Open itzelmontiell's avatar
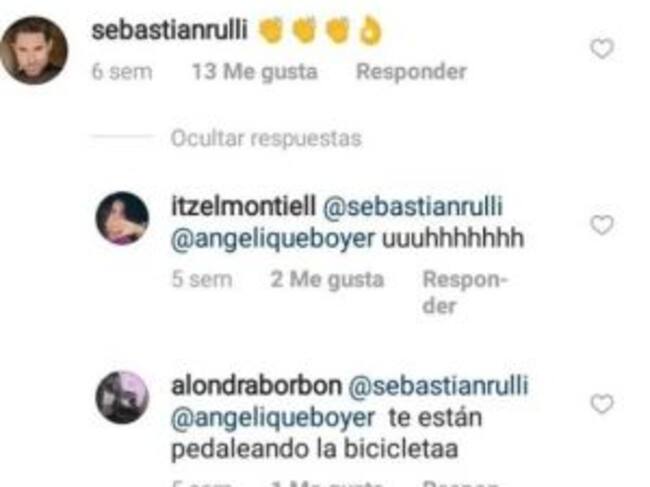Viewport: 650px width, 487px height. tap(122, 218)
